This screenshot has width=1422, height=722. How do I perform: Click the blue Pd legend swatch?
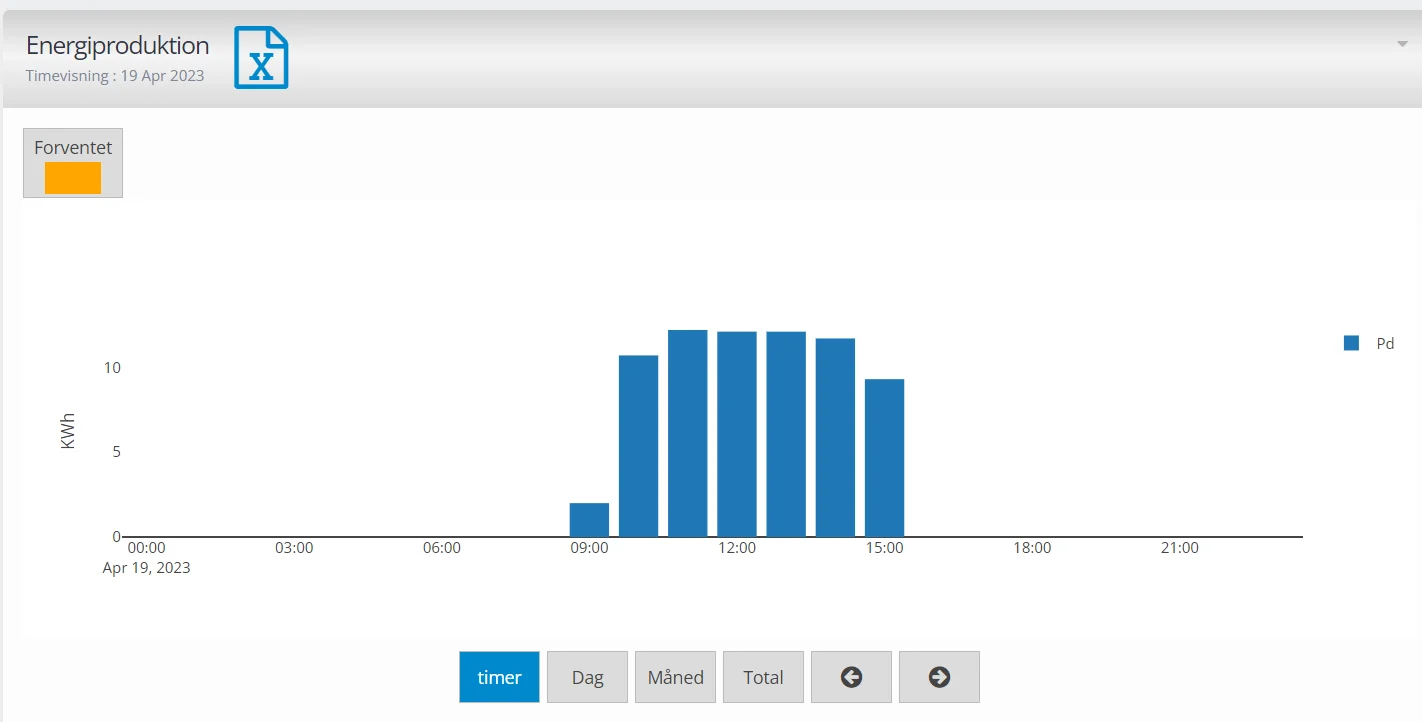point(1351,343)
